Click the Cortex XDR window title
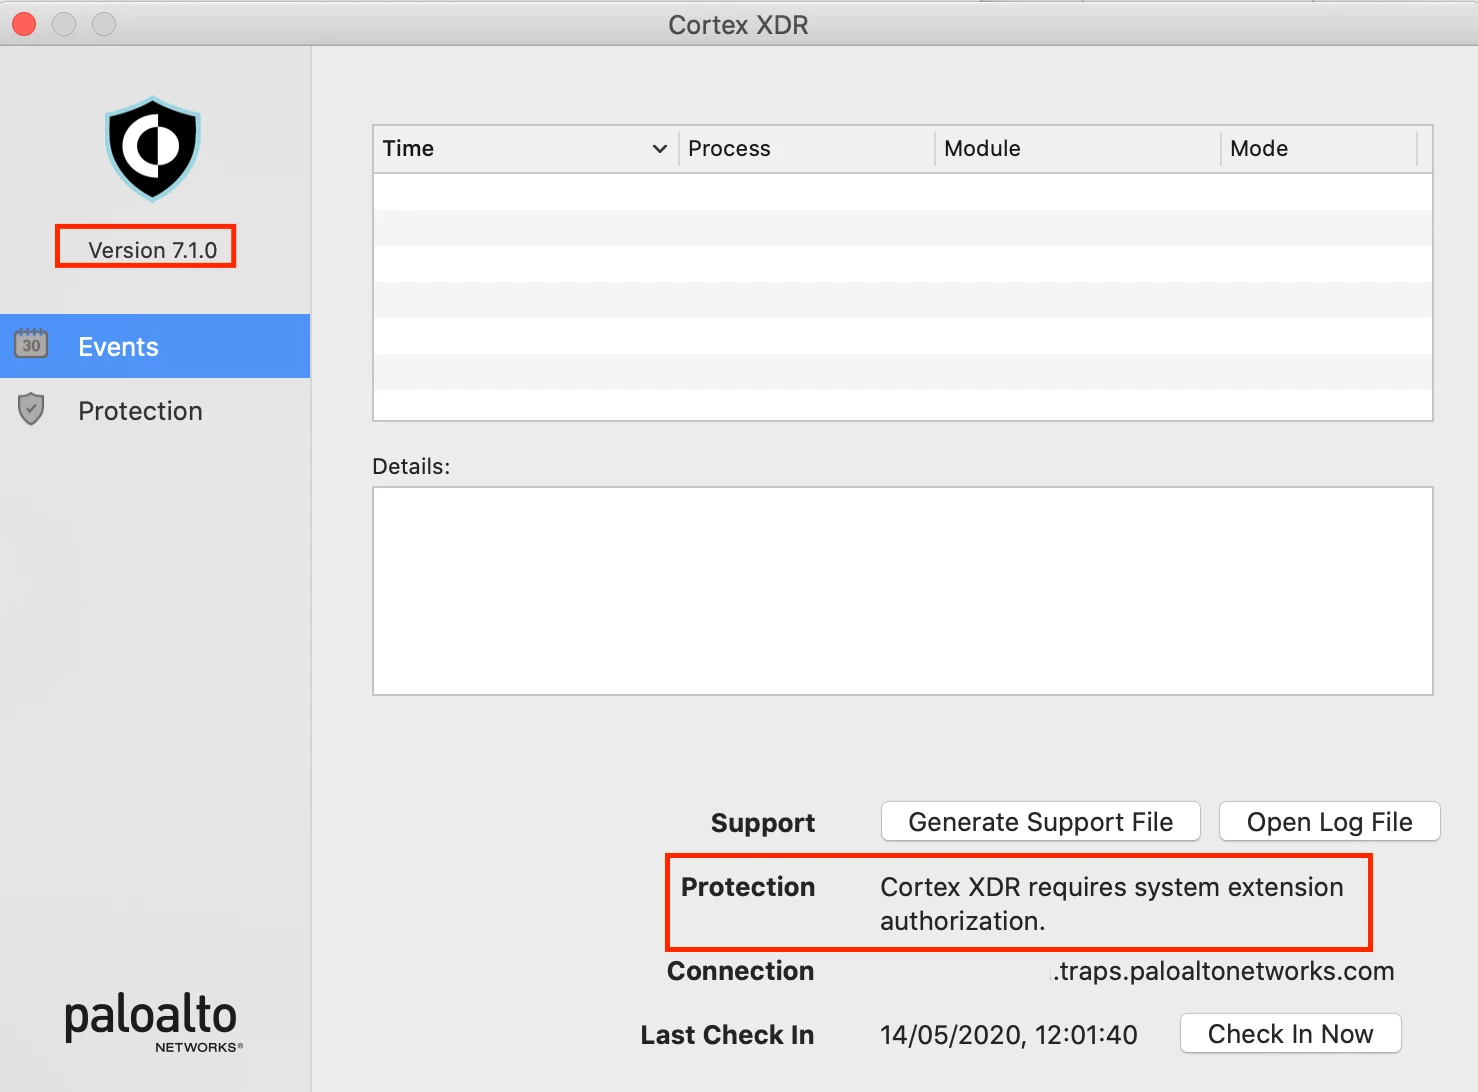Image resolution: width=1478 pixels, height=1092 pixels. 738,24
